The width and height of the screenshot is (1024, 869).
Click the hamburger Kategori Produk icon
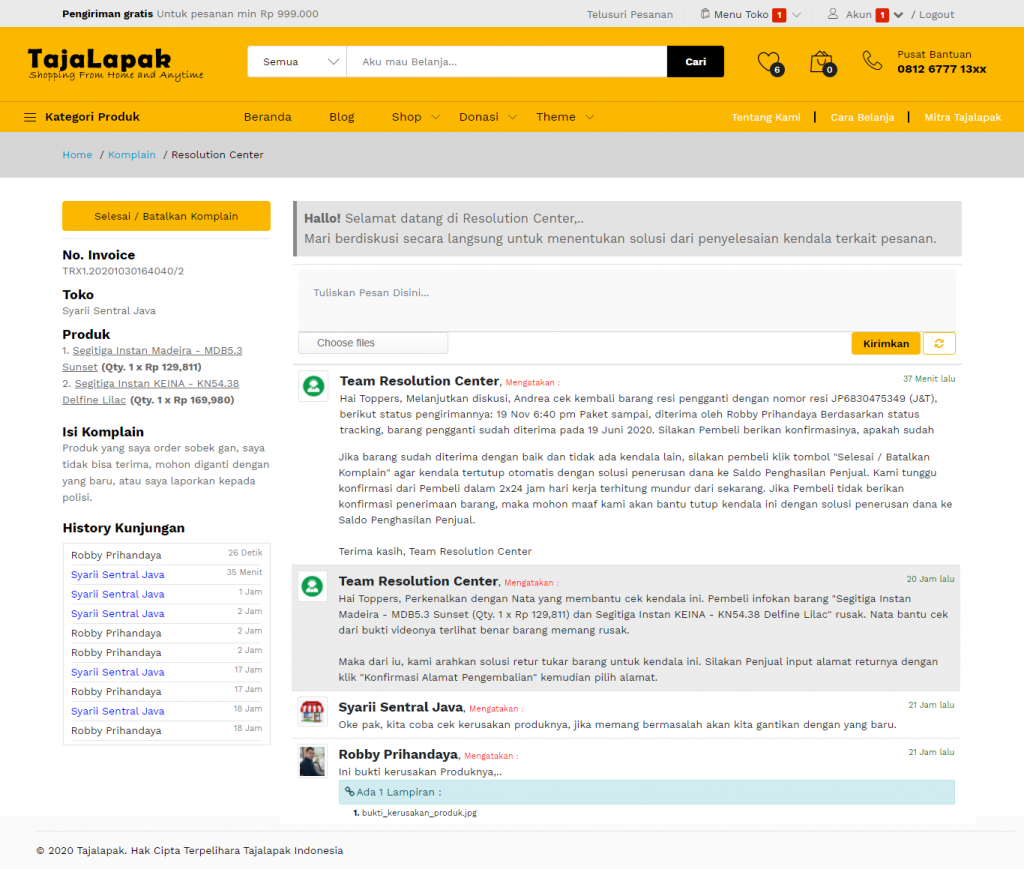30,118
